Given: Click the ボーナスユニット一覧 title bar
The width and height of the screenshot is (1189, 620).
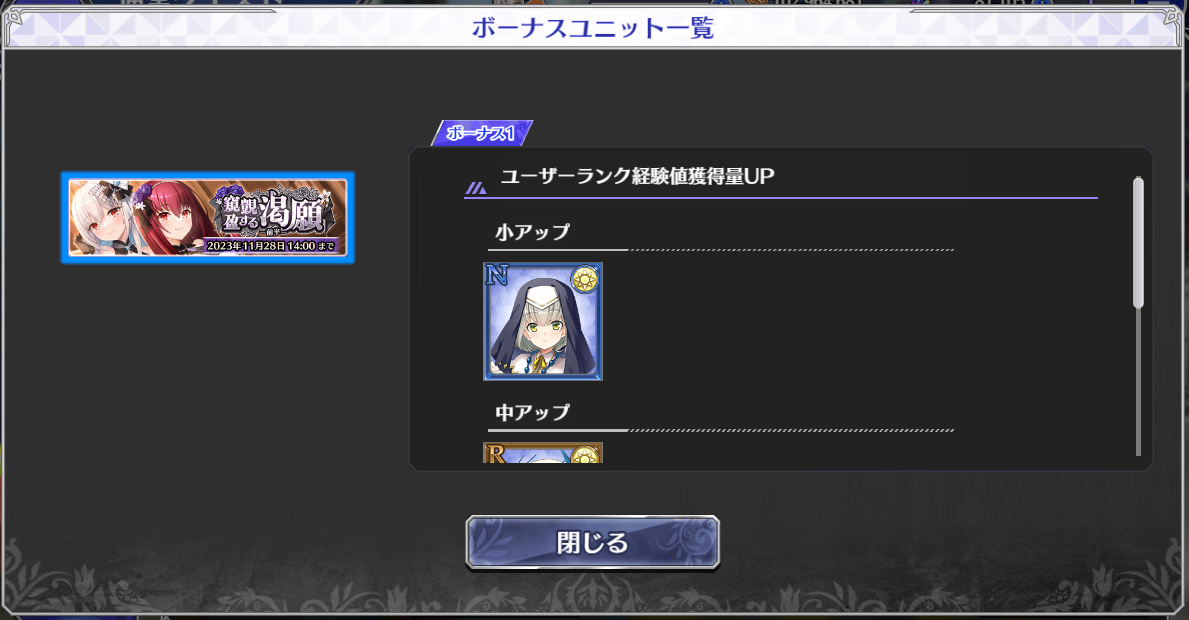Looking at the screenshot, I should pos(592,29).
